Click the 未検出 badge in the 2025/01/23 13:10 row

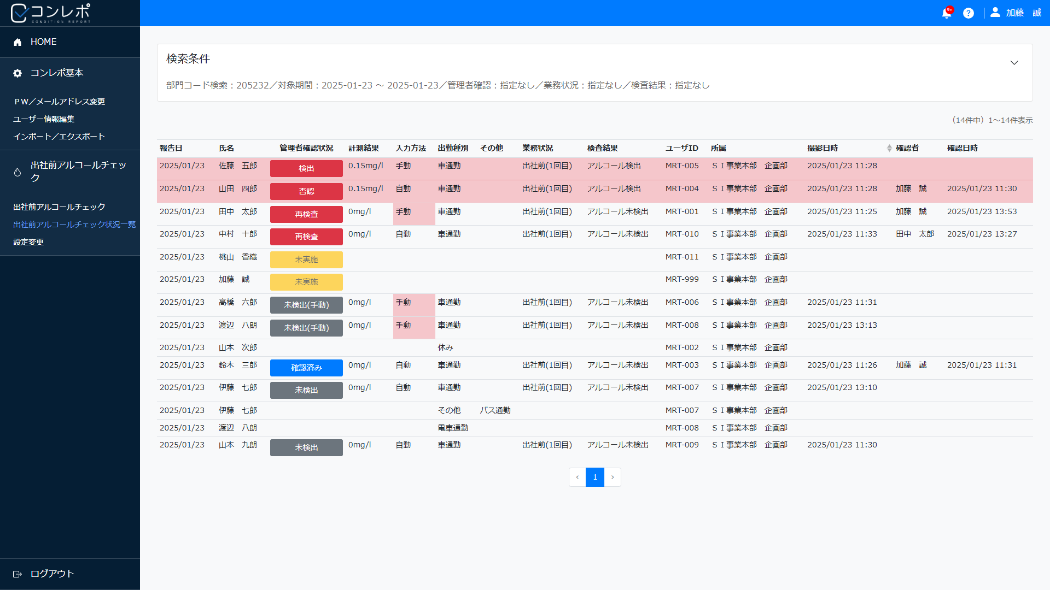[306, 390]
